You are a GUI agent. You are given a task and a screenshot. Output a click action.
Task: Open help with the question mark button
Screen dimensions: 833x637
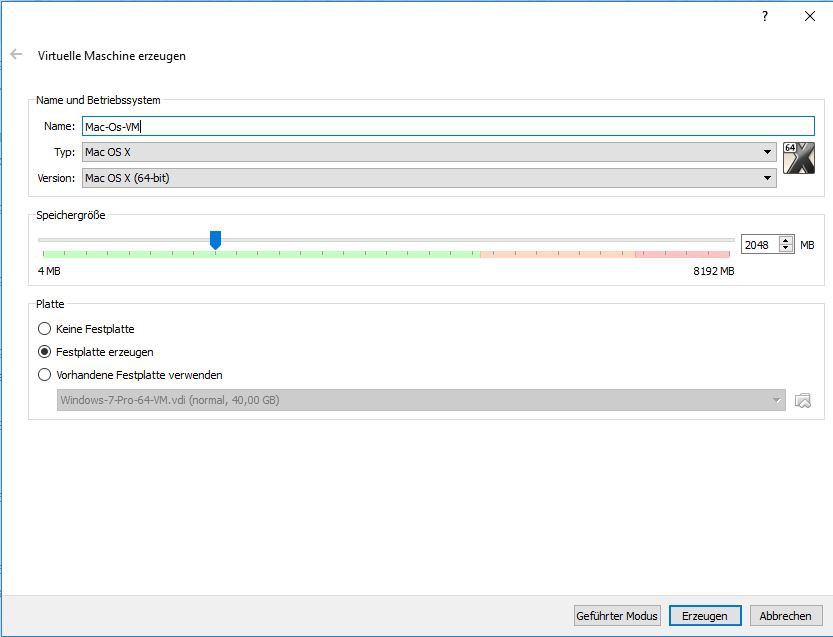(x=765, y=16)
